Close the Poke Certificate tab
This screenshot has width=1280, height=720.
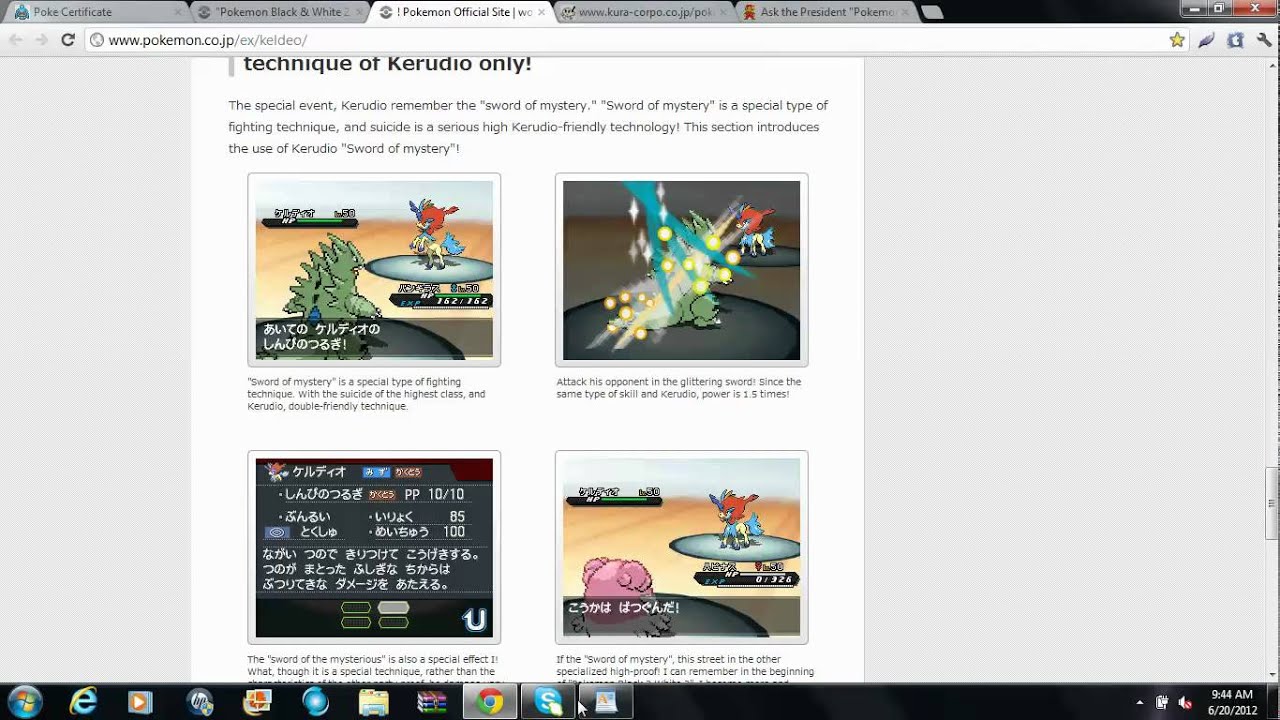coord(177,13)
